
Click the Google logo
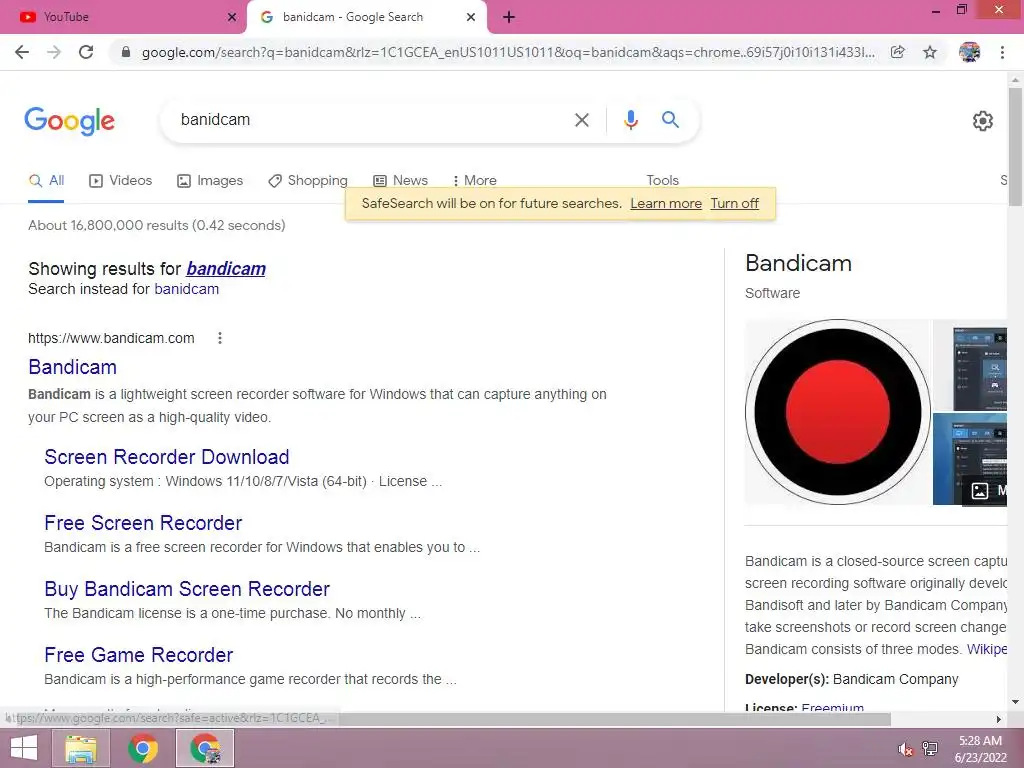(x=70, y=121)
